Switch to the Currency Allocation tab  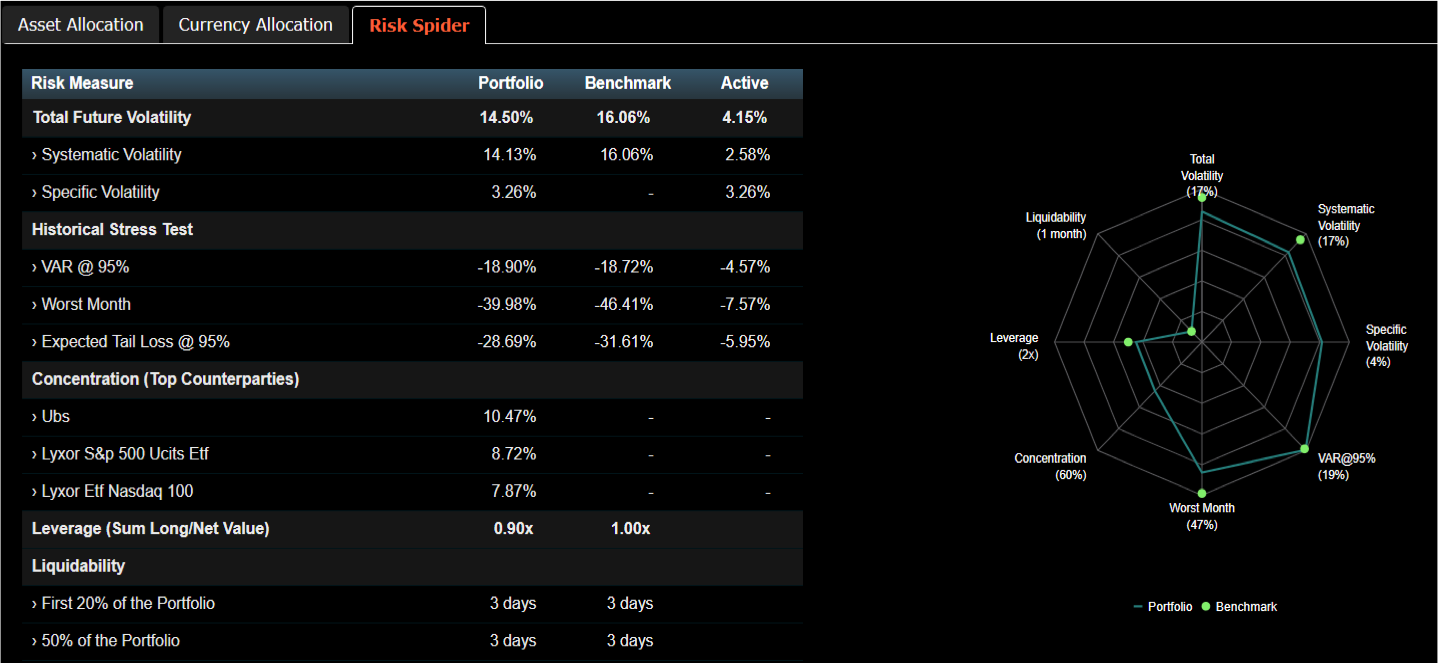click(255, 25)
